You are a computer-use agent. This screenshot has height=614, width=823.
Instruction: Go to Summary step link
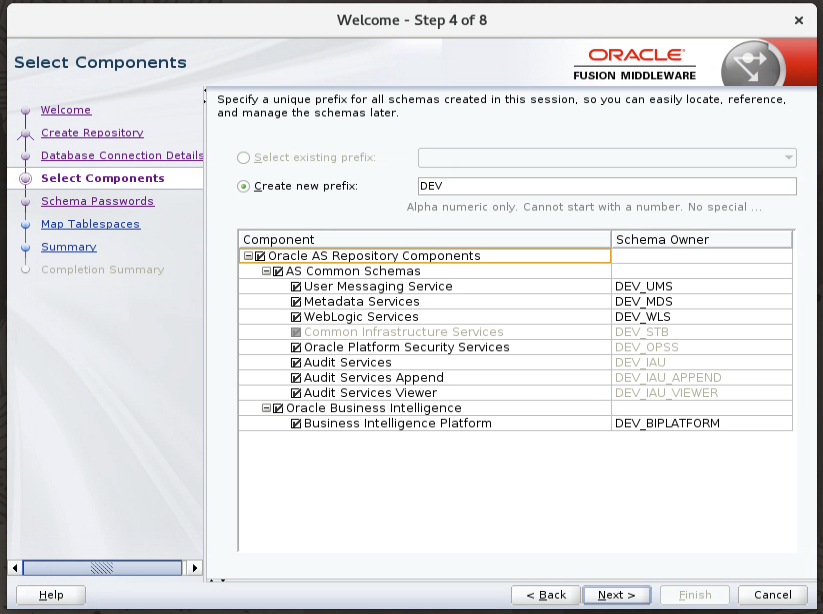tap(69, 247)
